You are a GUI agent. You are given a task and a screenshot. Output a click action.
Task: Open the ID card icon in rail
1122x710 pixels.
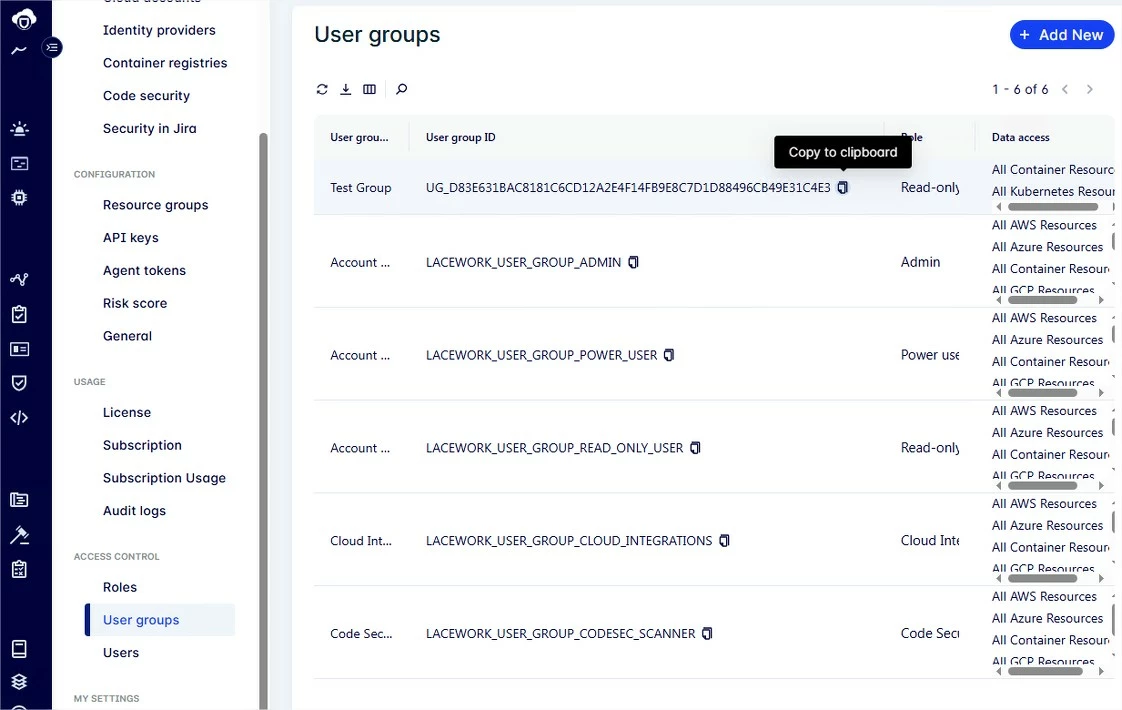(19, 349)
